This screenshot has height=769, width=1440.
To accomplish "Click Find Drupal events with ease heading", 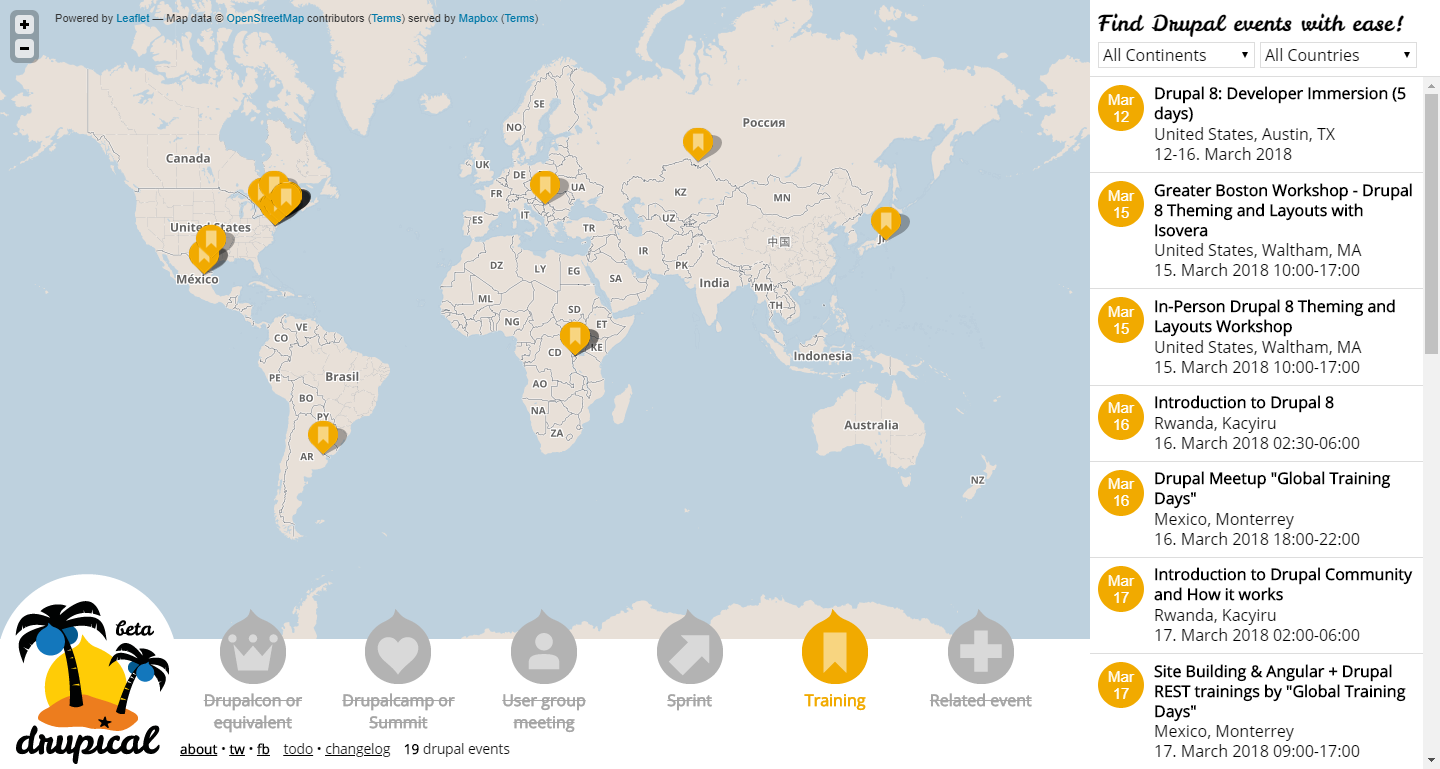I will point(1251,23).
